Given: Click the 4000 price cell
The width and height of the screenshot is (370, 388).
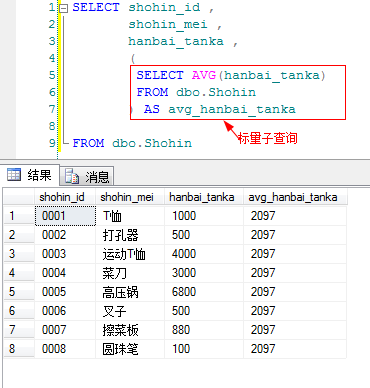Looking at the screenshot, I should point(204,254).
